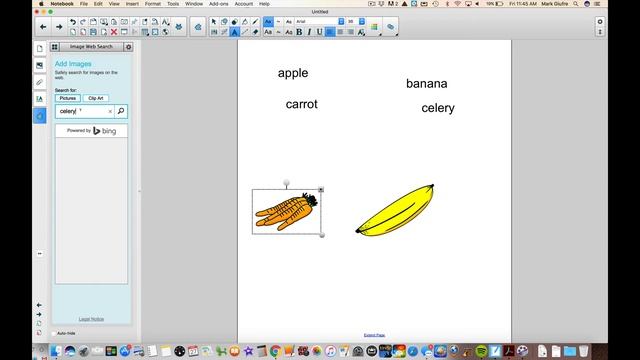Open the Page Sorter tab

(x=40, y=48)
